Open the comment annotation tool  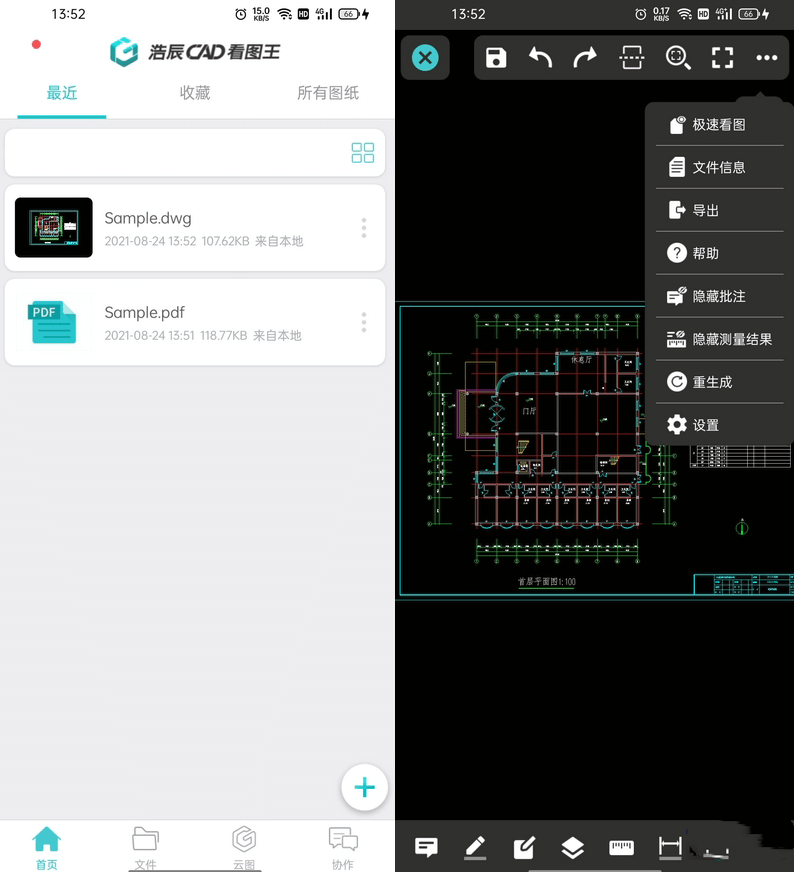(x=426, y=848)
